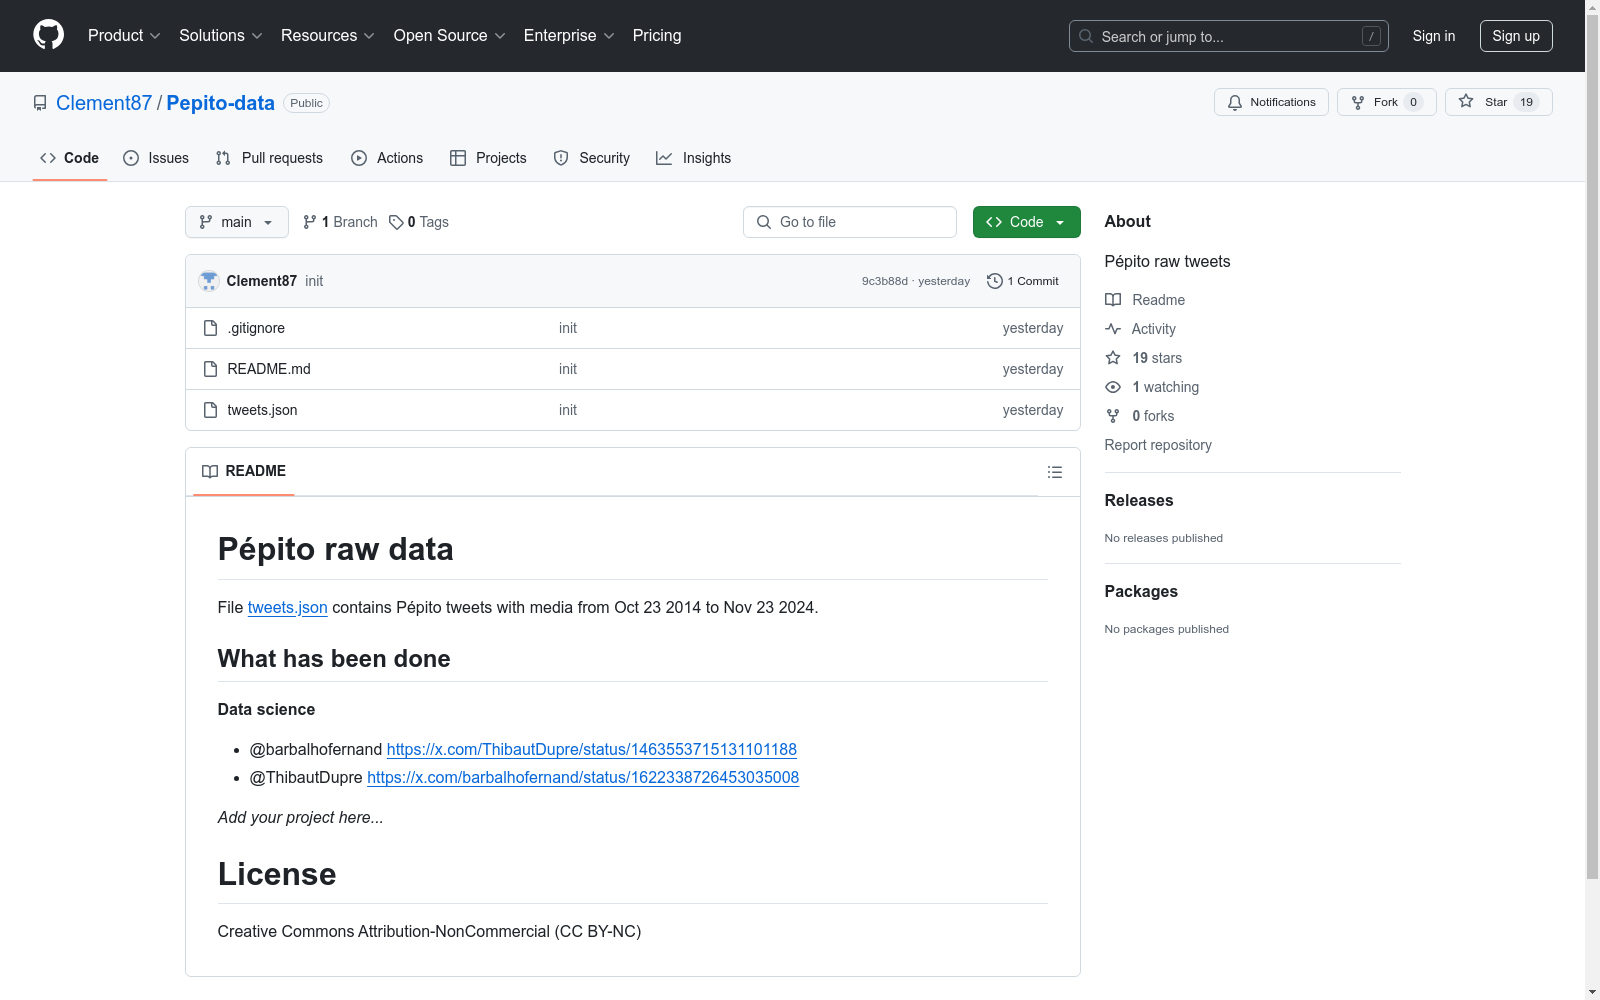Viewport: 1600px width, 1000px height.
Task: Switch to the Insights tab
Action: 694,158
